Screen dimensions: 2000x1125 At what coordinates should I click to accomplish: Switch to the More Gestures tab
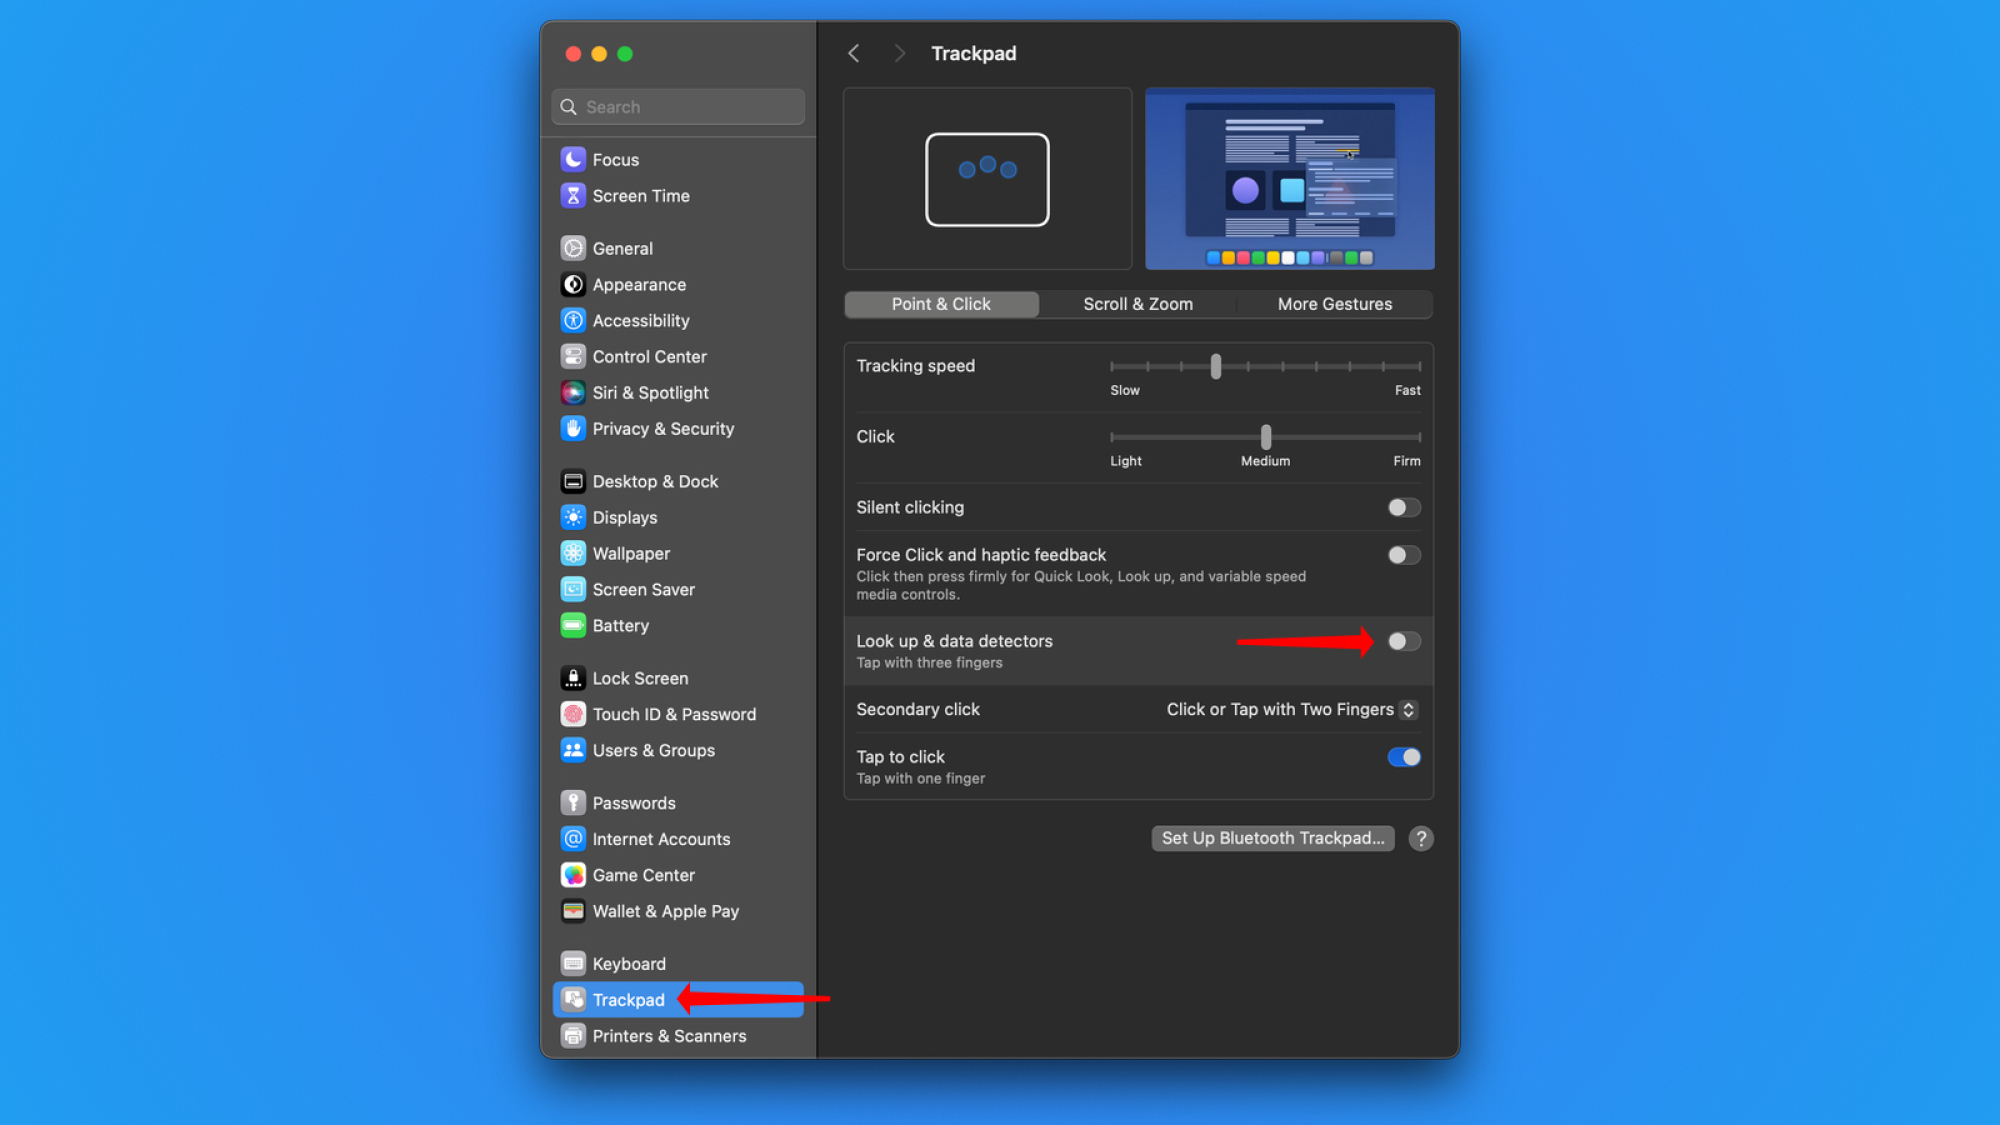[1334, 304]
